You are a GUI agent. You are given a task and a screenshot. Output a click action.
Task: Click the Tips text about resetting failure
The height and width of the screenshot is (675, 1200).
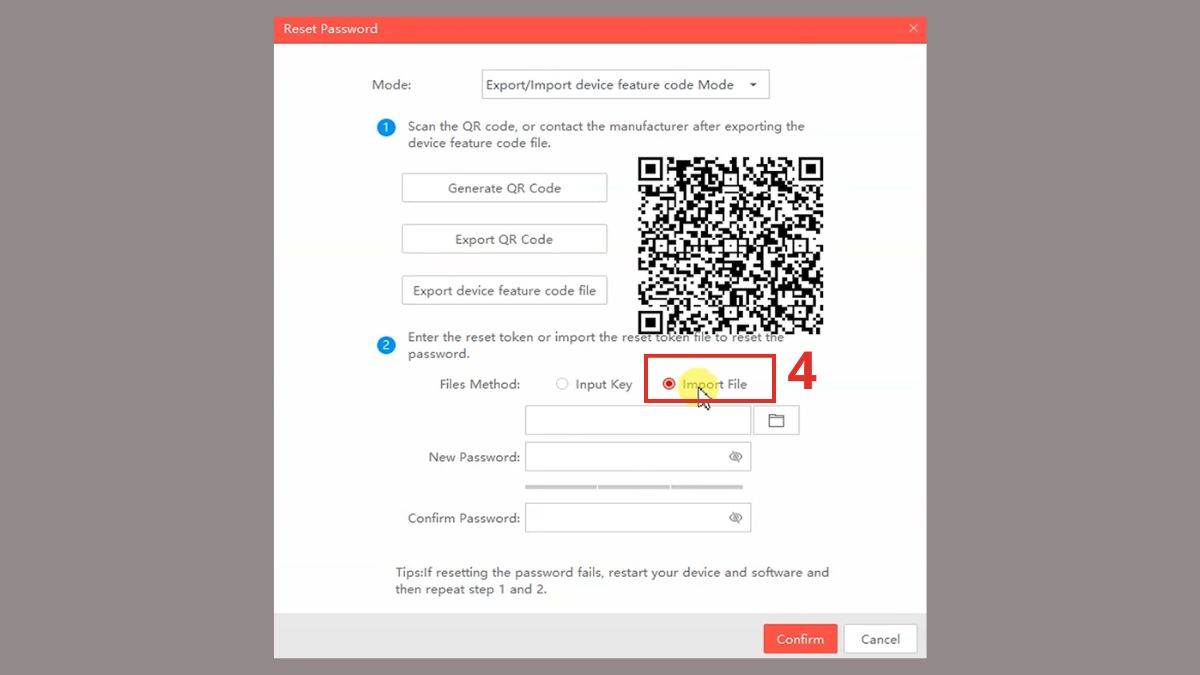pyautogui.click(x=612, y=581)
